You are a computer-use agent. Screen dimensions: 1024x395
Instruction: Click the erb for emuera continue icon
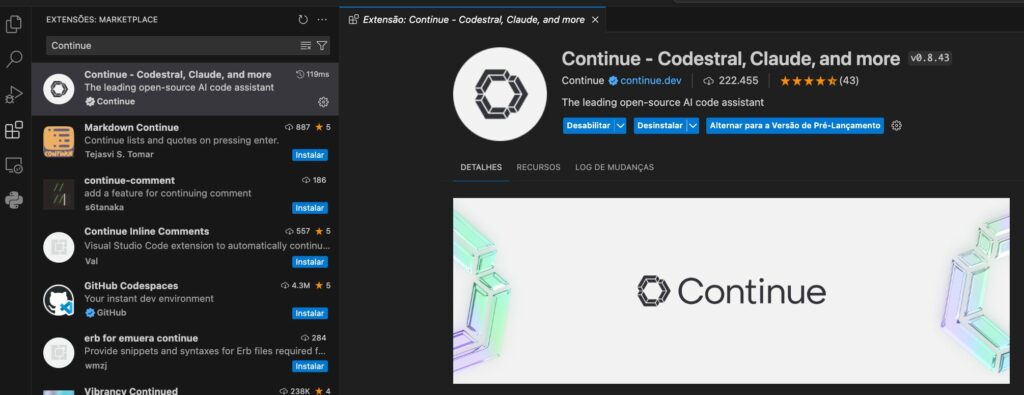click(59, 353)
